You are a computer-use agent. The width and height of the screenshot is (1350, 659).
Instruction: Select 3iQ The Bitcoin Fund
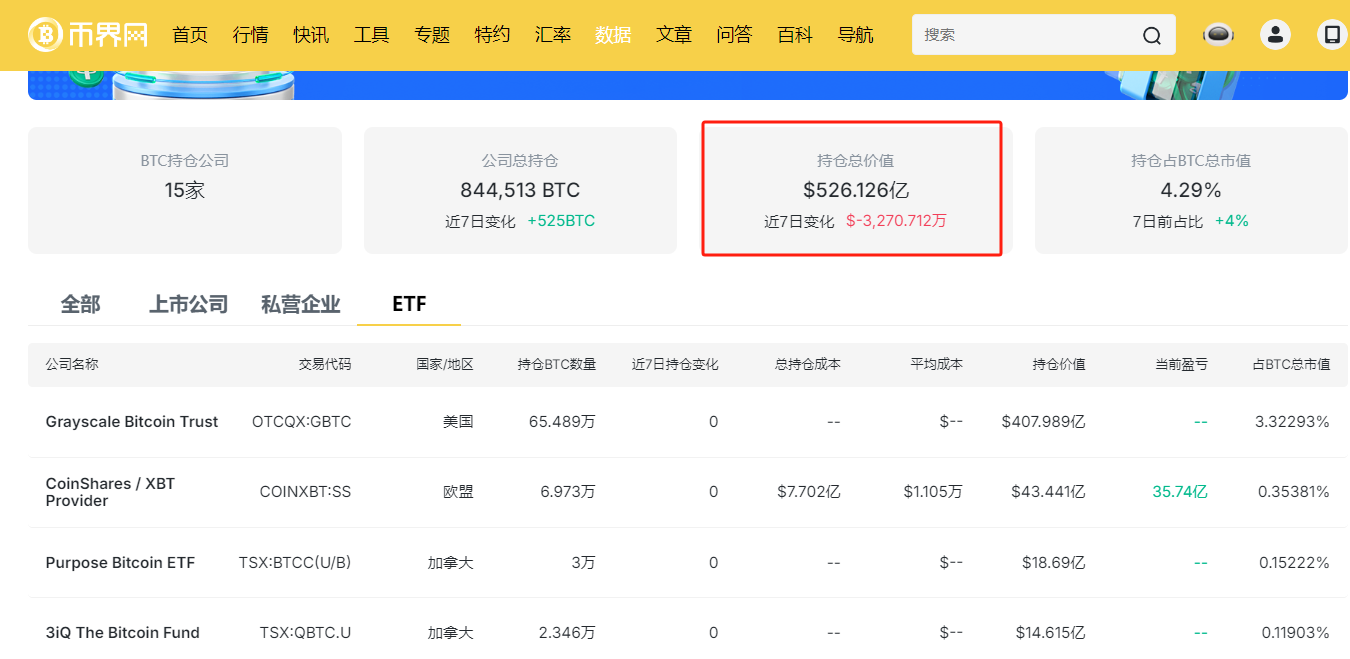click(x=122, y=632)
